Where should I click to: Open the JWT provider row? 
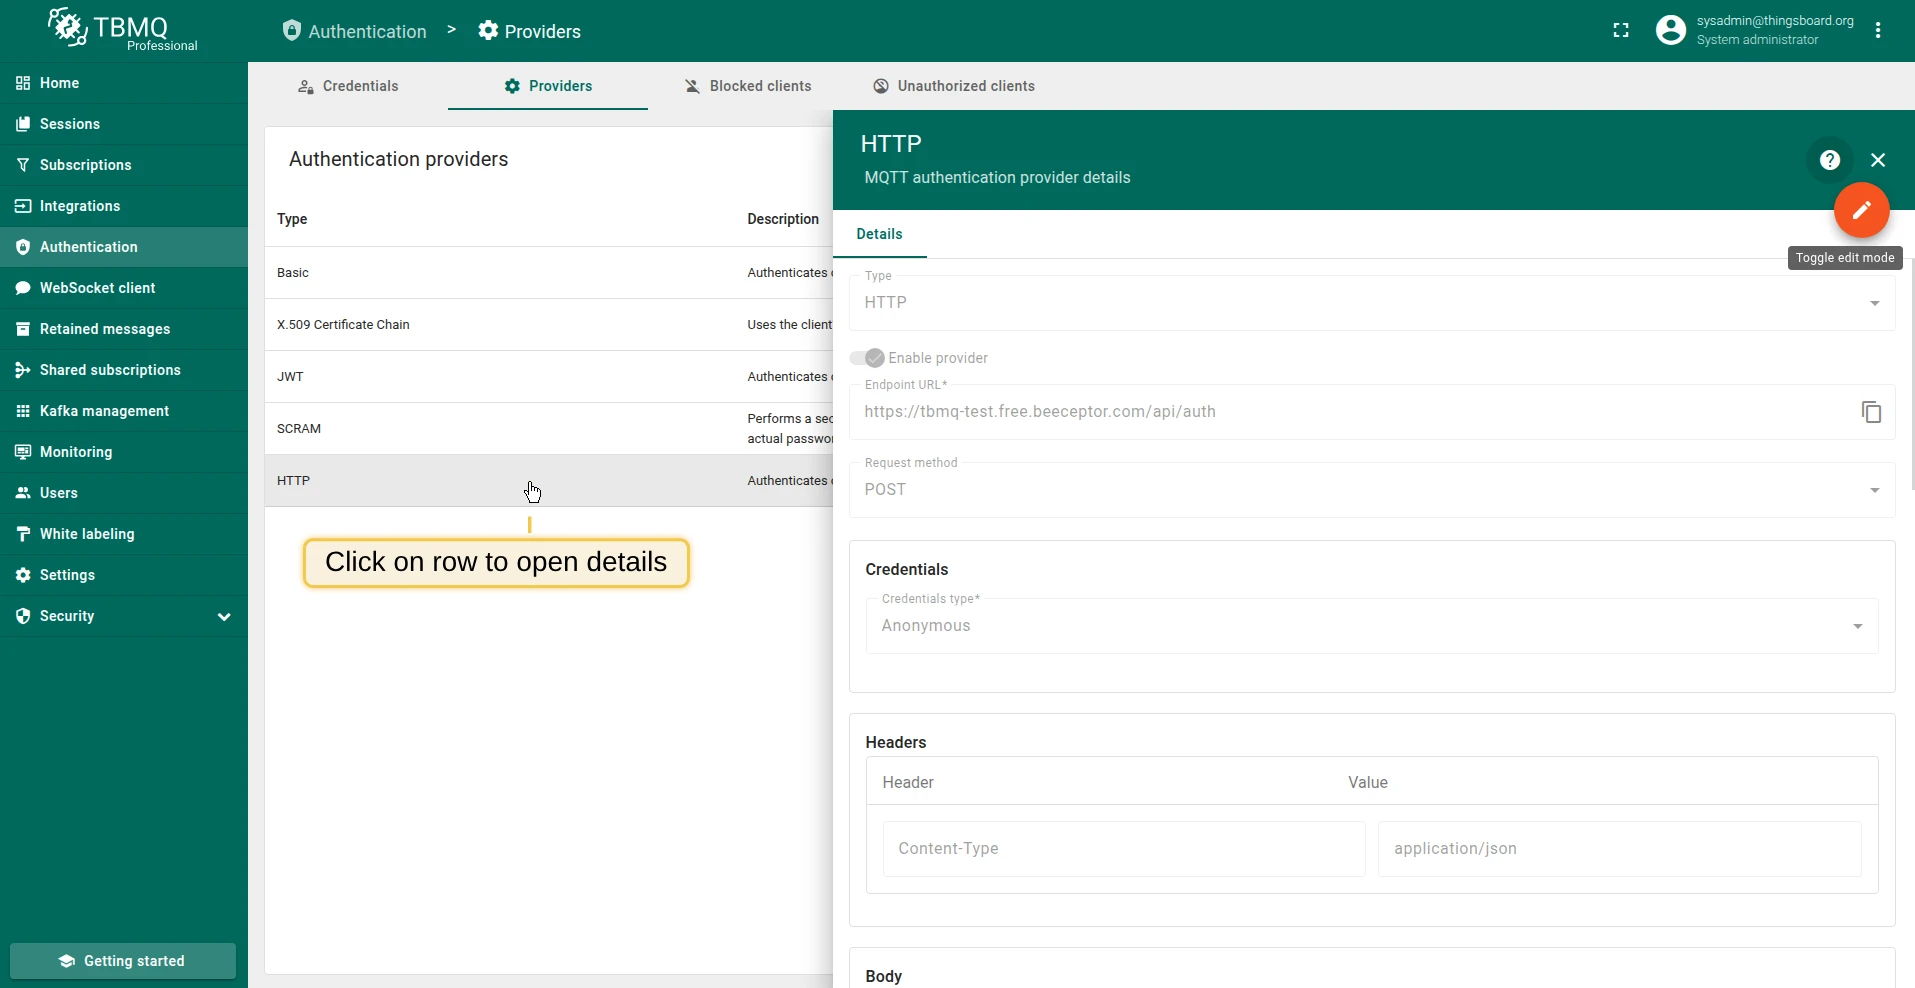[x=549, y=377]
